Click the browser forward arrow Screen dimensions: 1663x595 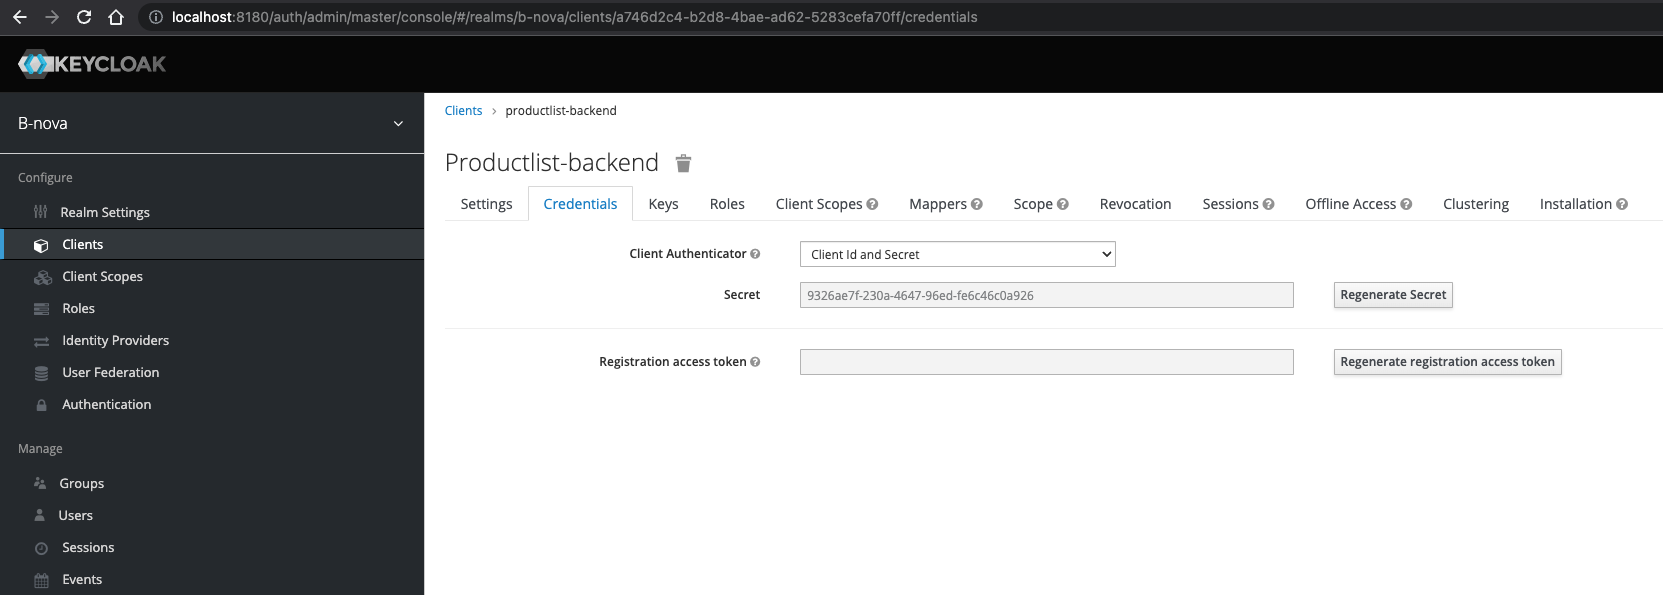pyautogui.click(x=52, y=17)
